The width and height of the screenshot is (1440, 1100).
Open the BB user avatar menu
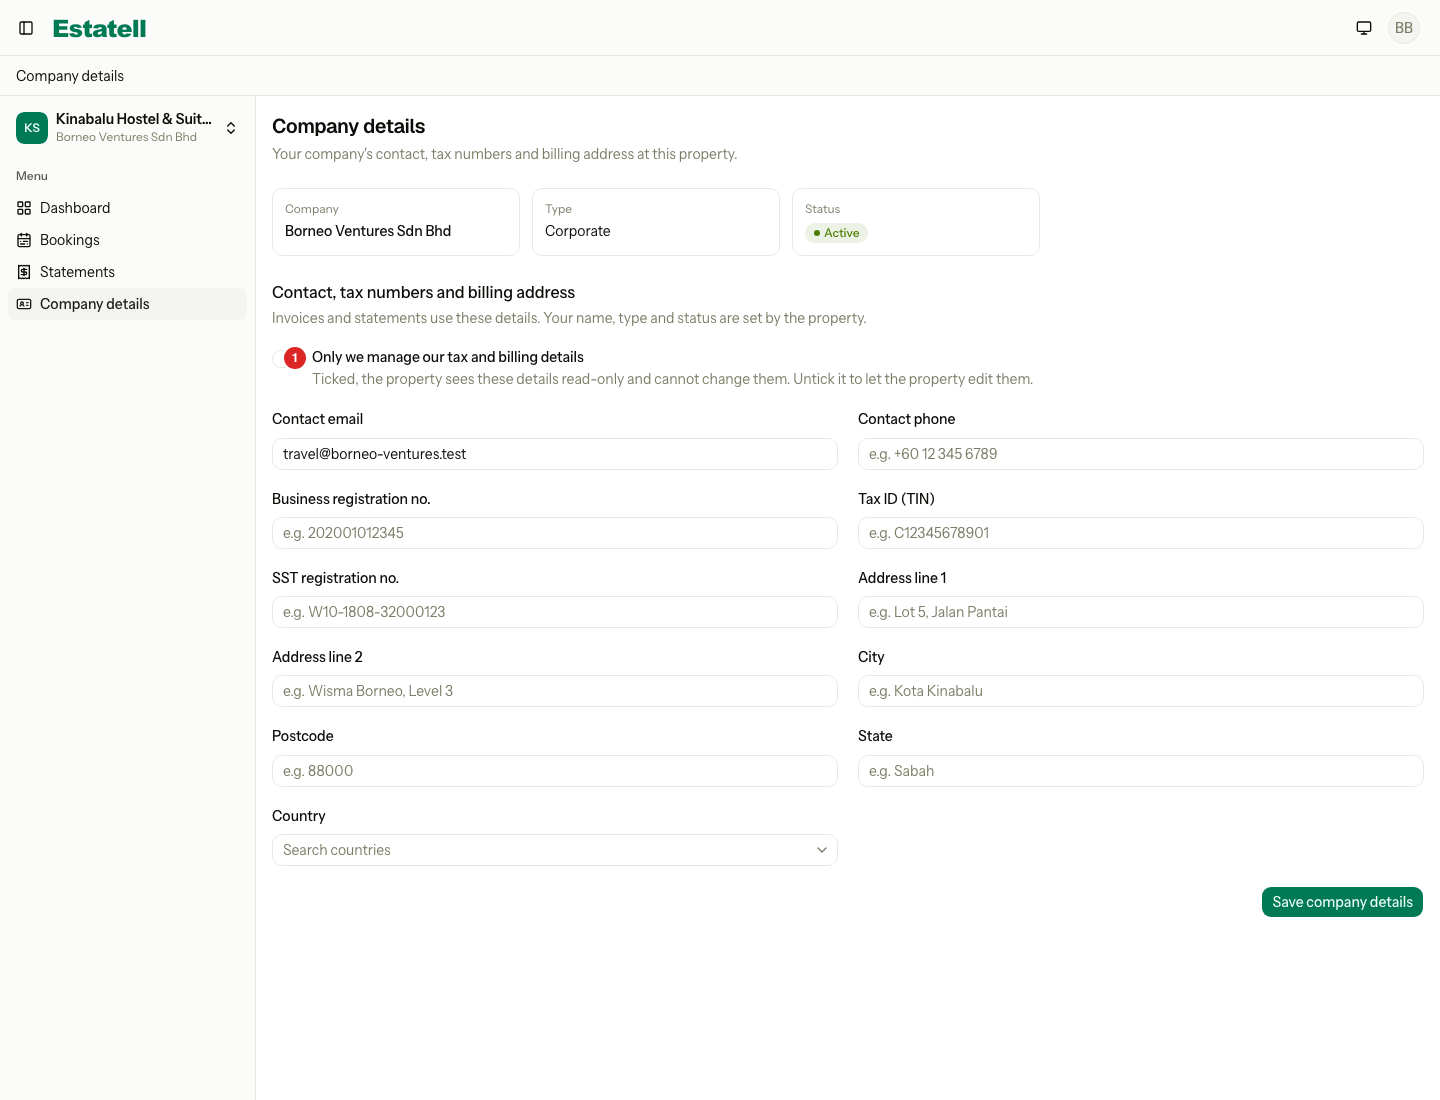point(1404,28)
